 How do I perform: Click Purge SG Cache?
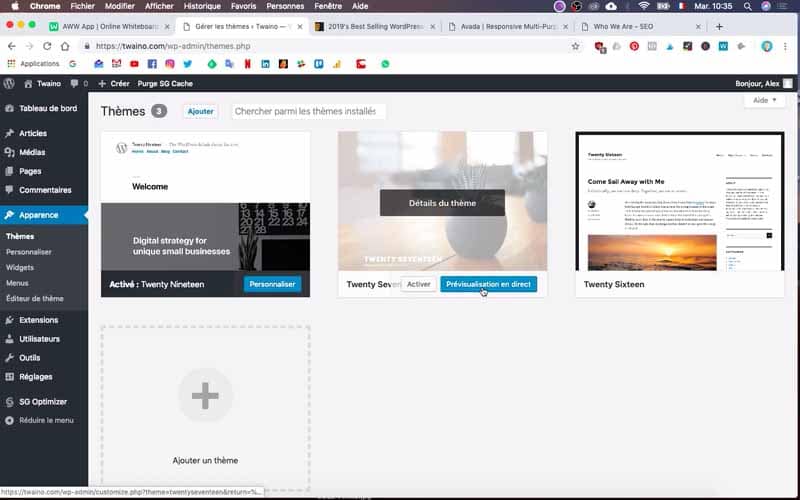pos(165,83)
